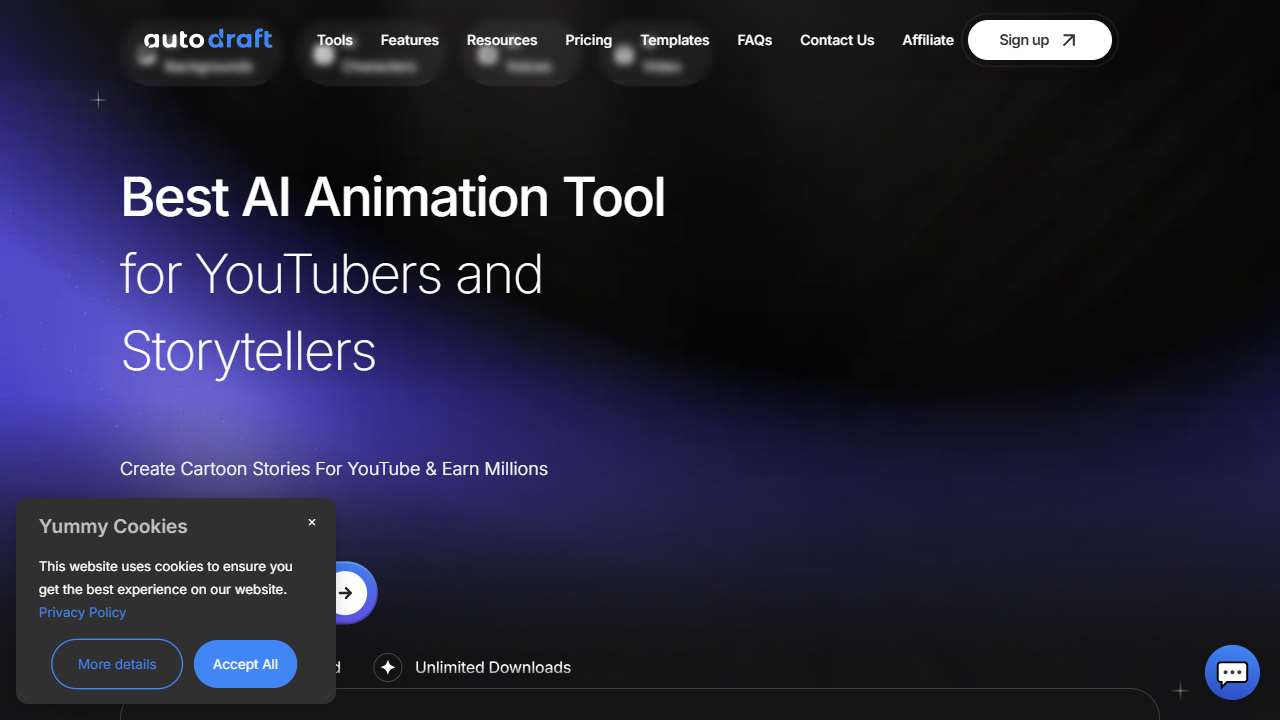Click the Storytellers heading line

(x=248, y=351)
